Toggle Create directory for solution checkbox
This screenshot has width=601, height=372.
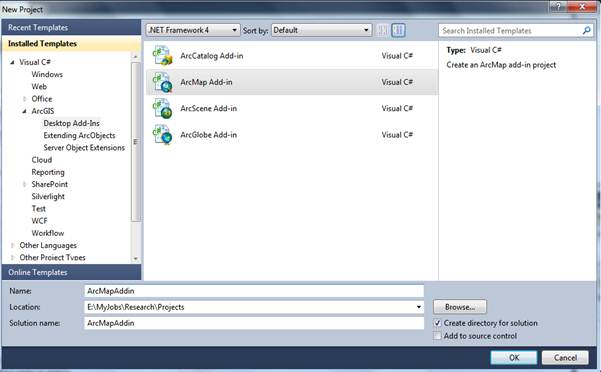[437, 323]
